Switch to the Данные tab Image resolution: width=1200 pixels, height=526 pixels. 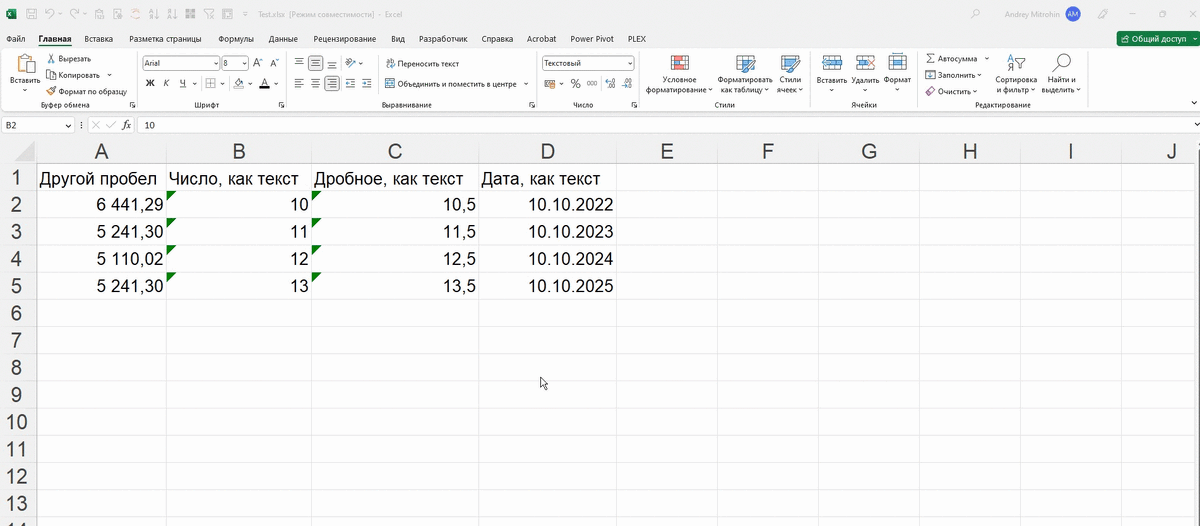(x=284, y=39)
